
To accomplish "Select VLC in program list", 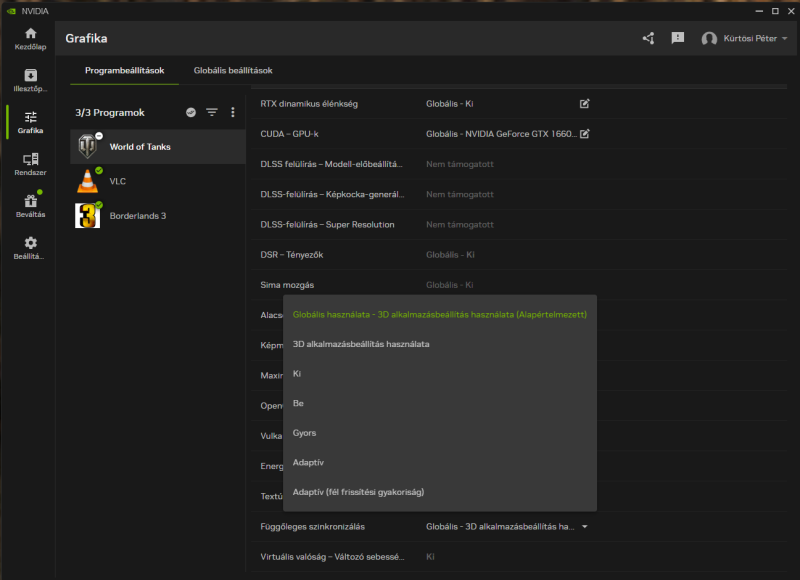I will 158,181.
